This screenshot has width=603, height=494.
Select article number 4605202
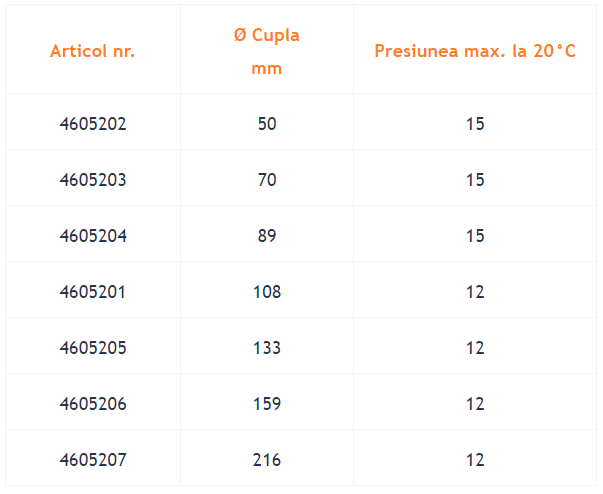click(x=93, y=124)
